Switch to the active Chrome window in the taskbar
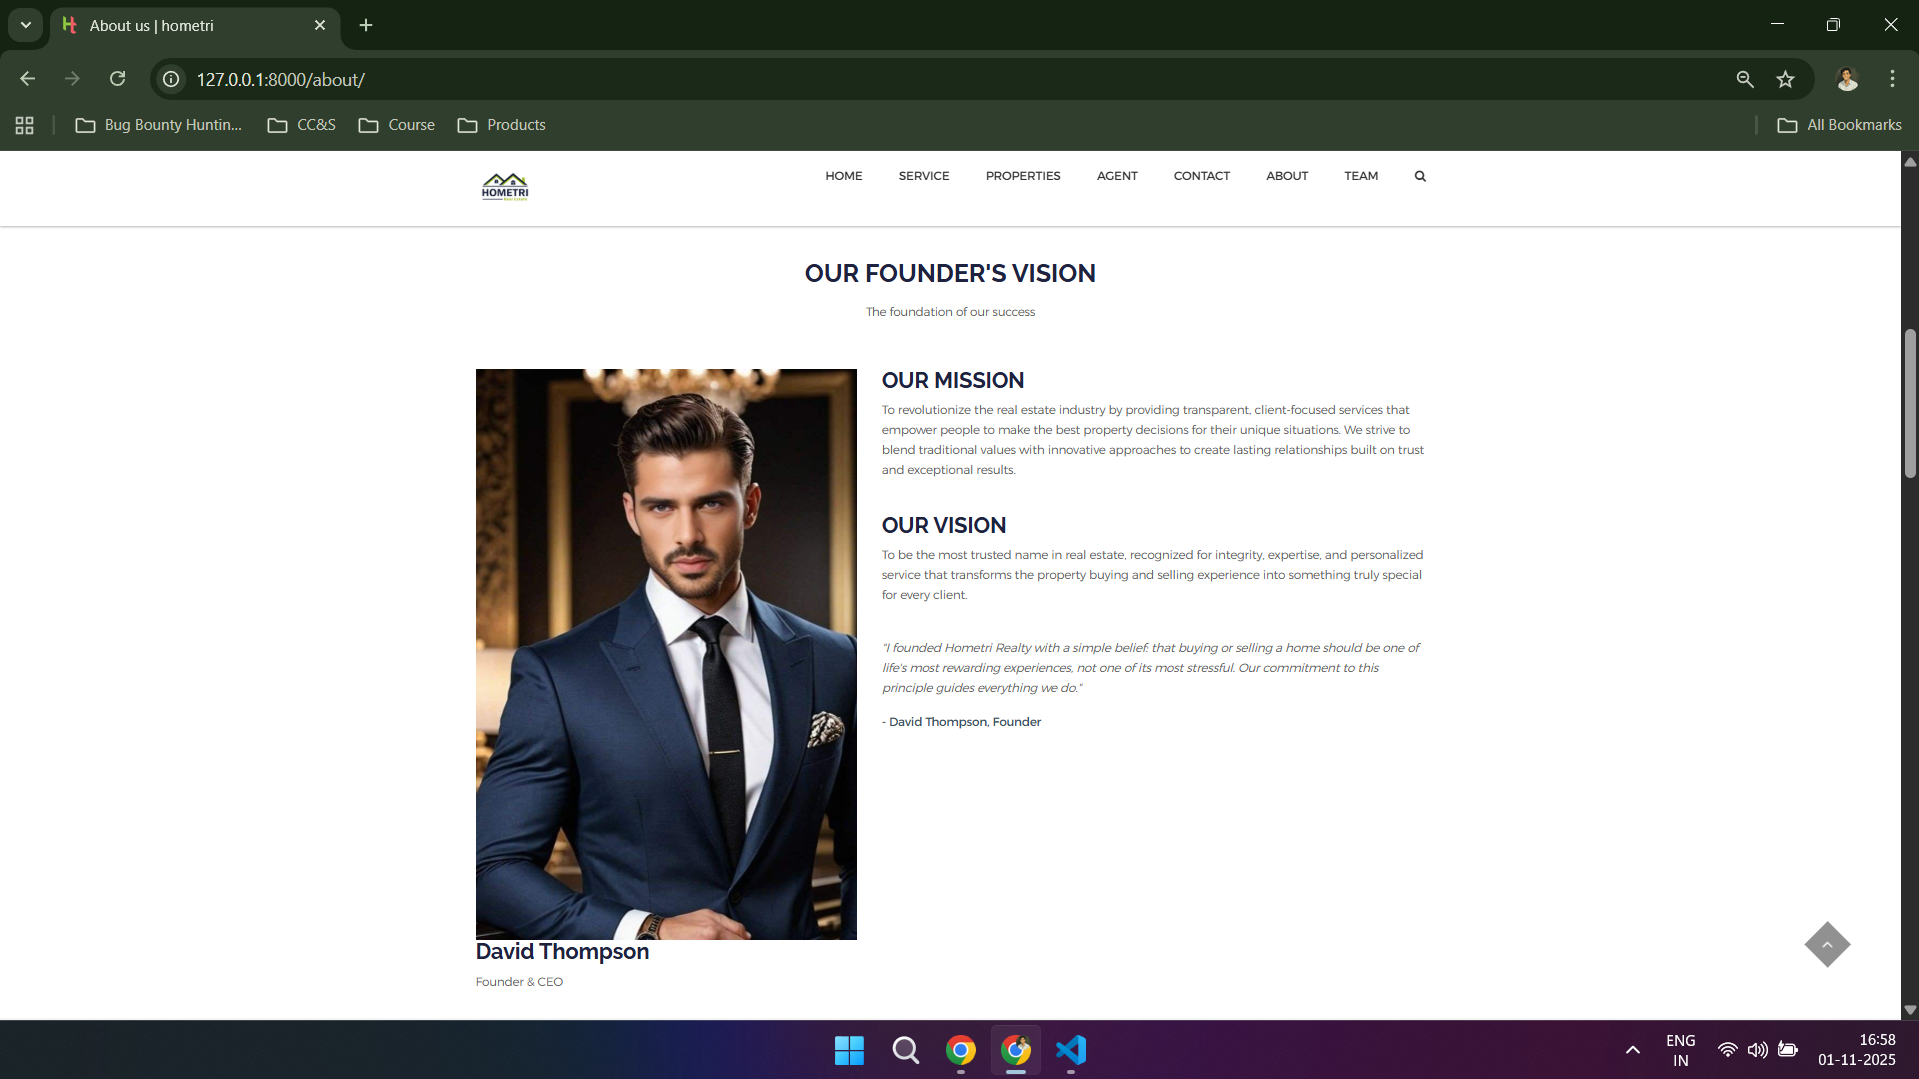1919x1079 pixels. coord(1016,1050)
